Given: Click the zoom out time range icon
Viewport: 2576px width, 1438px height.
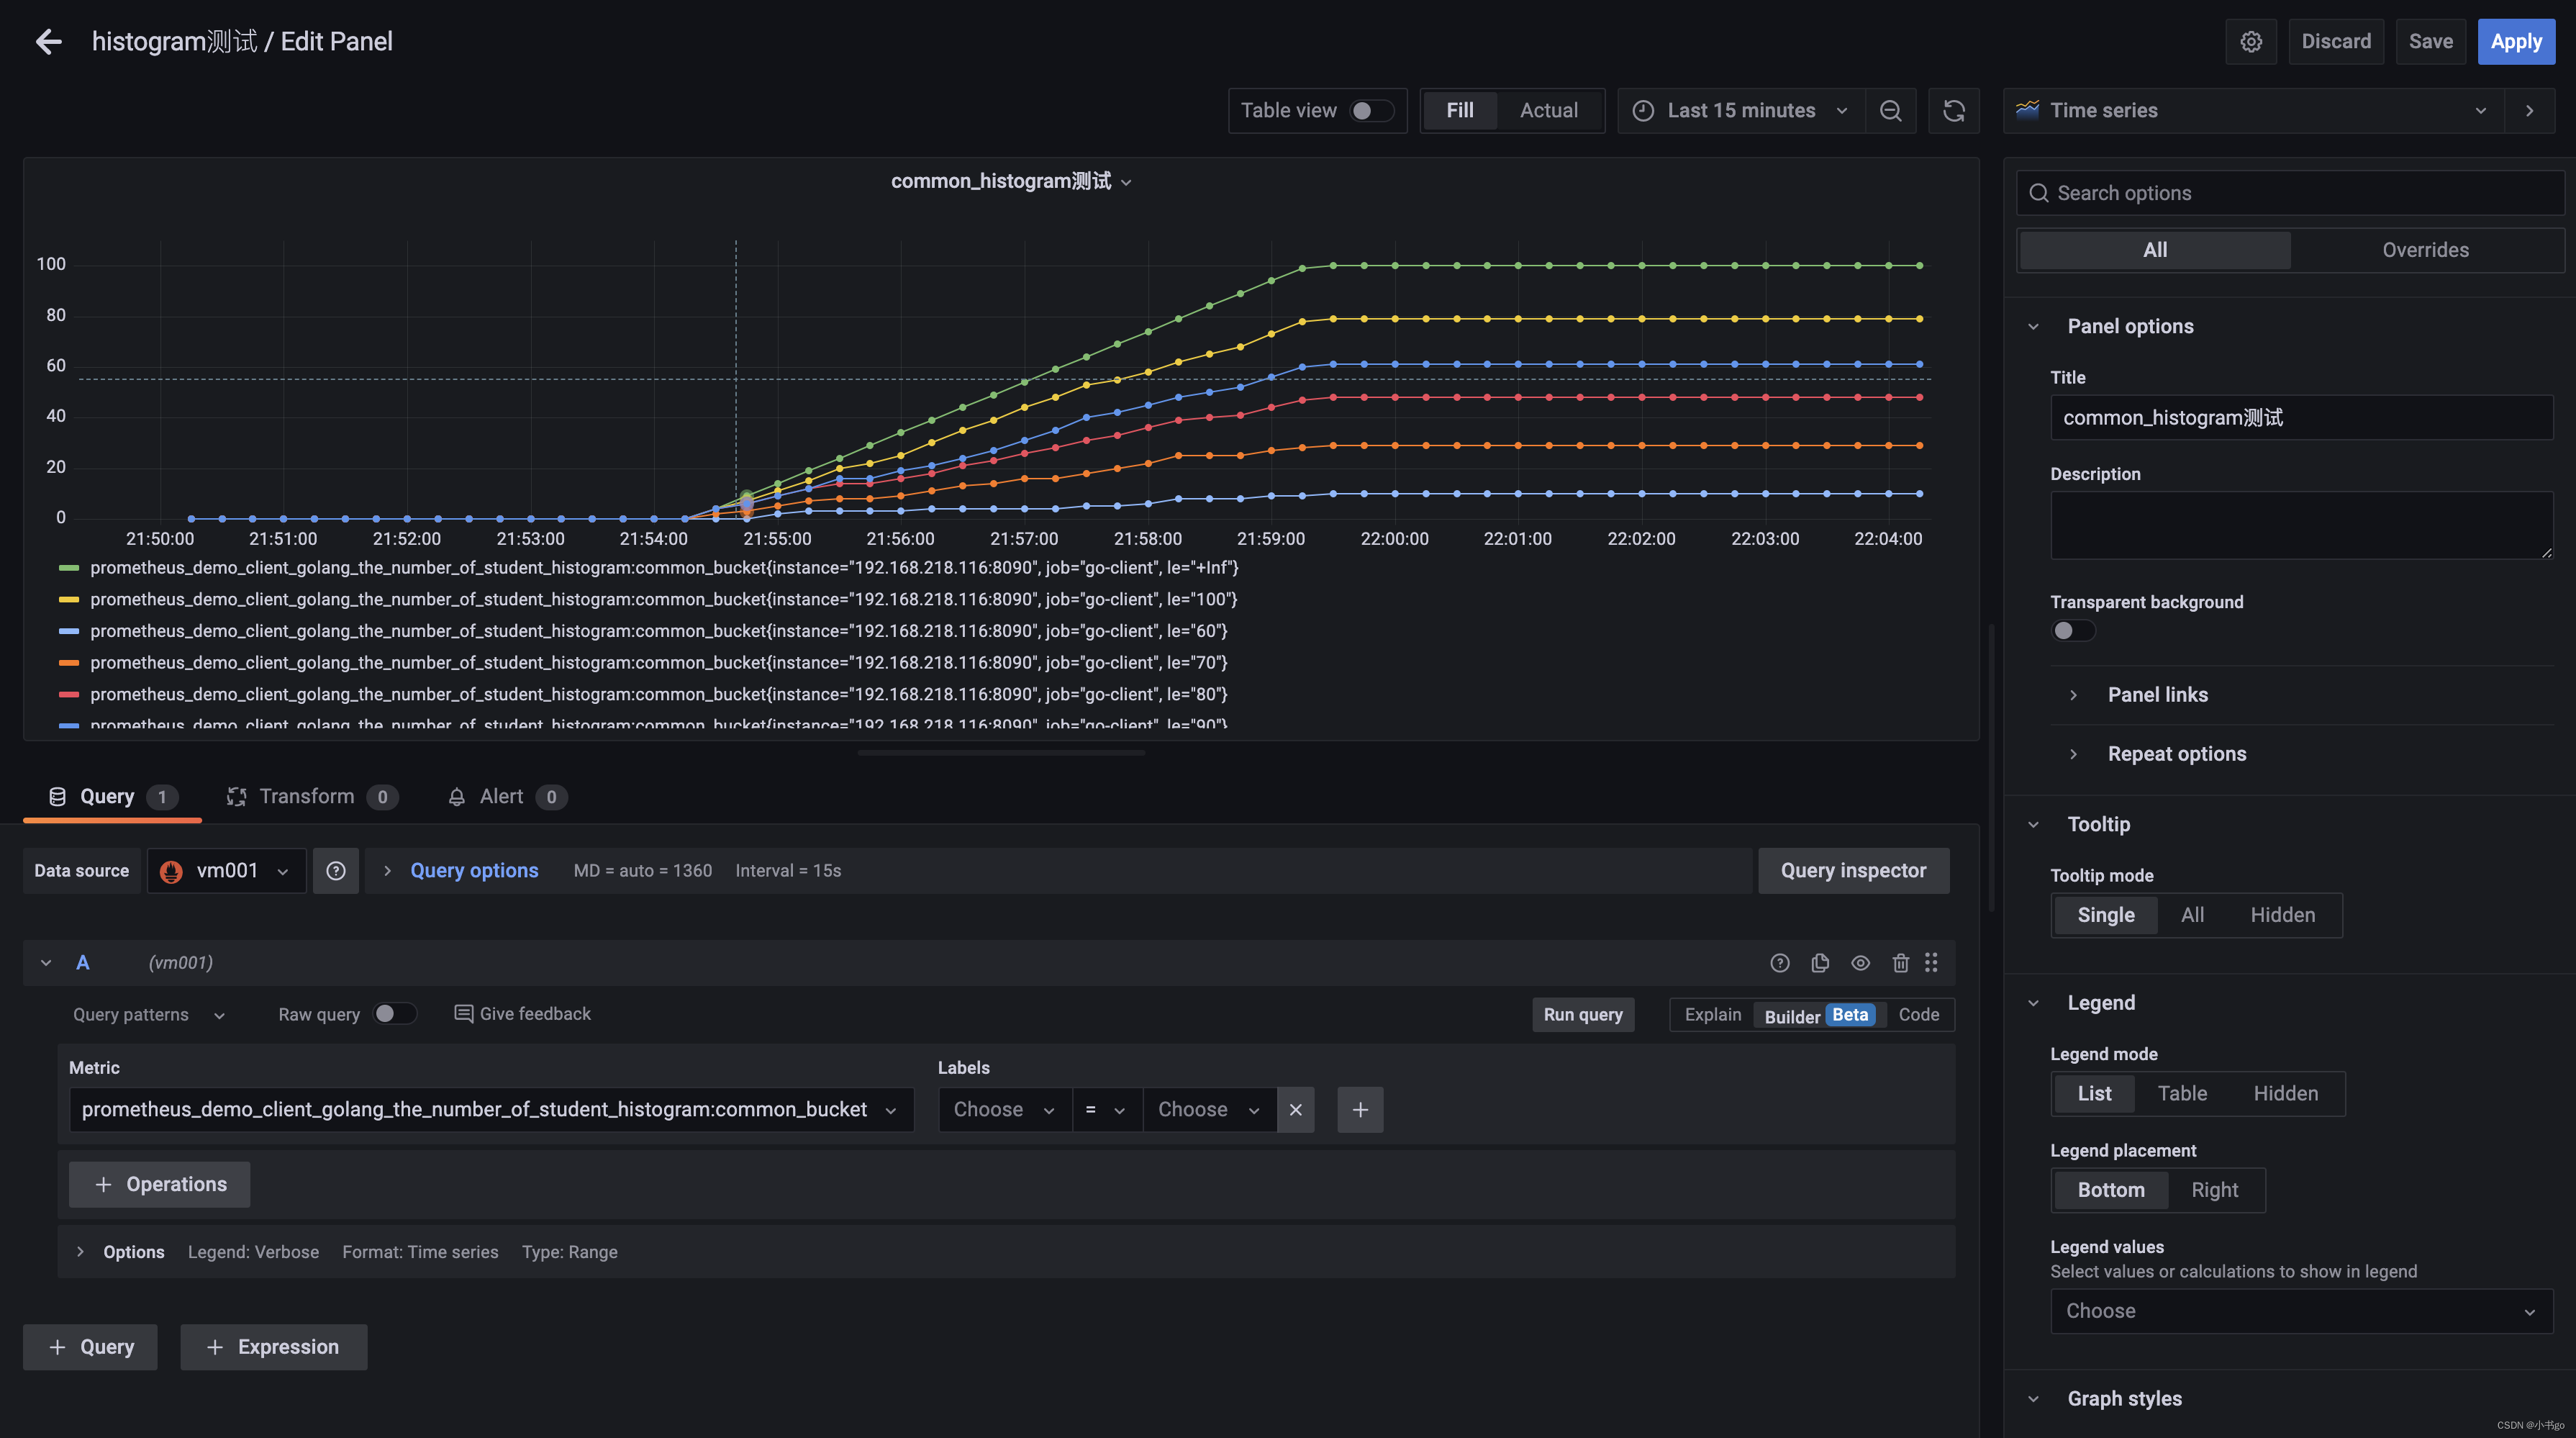Looking at the screenshot, I should click(1890, 111).
